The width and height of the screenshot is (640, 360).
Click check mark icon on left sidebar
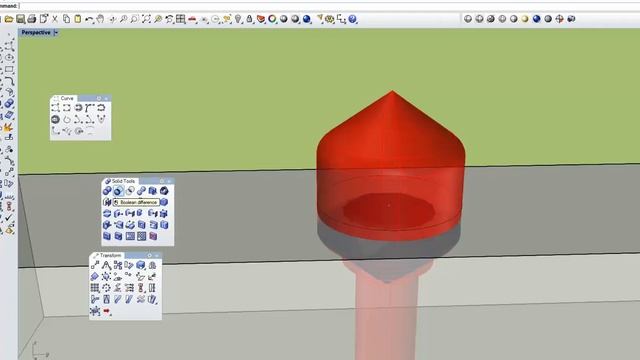coord(9,218)
